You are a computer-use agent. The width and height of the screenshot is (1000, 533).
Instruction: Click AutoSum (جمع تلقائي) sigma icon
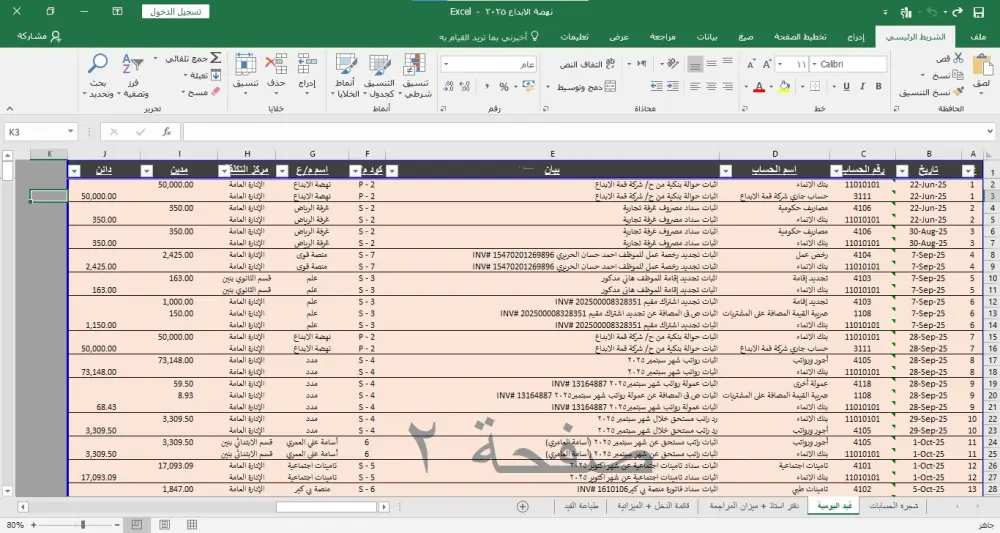point(216,58)
